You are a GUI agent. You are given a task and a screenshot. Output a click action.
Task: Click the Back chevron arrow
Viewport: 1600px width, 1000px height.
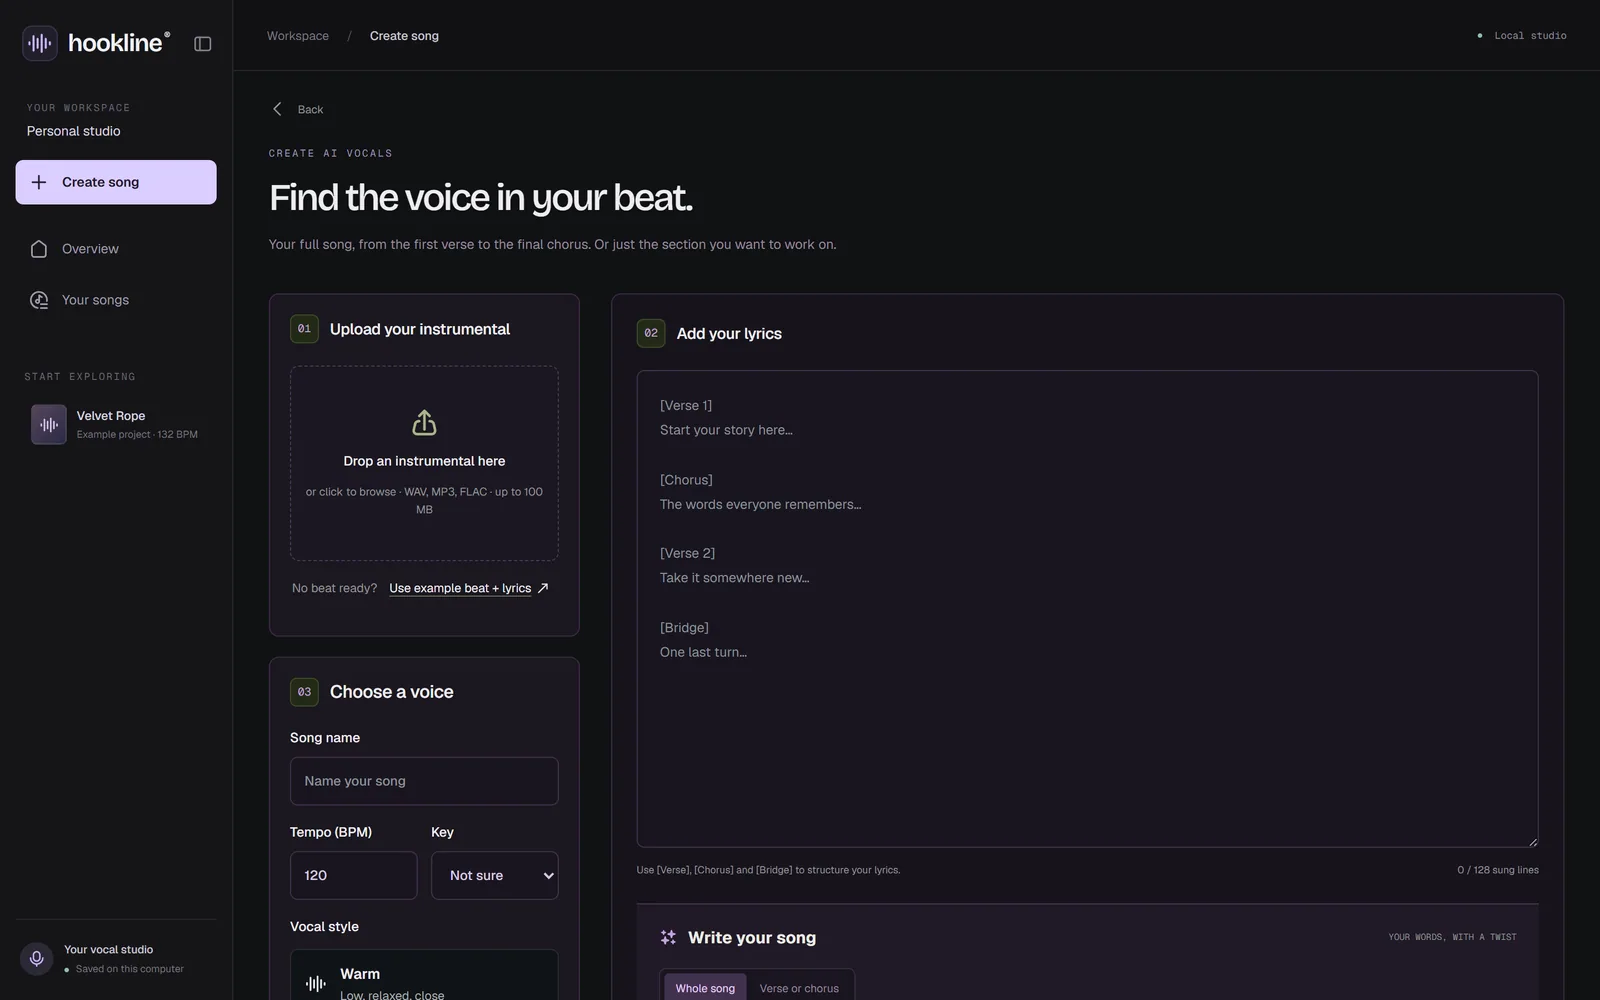278,109
